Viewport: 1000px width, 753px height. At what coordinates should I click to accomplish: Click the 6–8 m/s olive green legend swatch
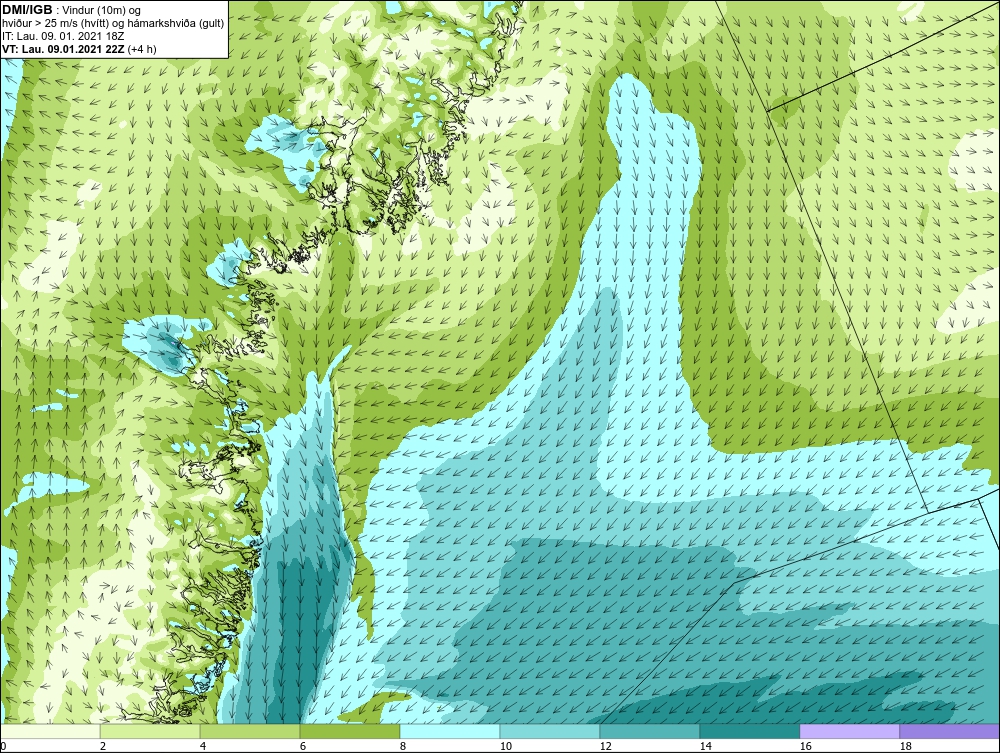tap(349, 731)
